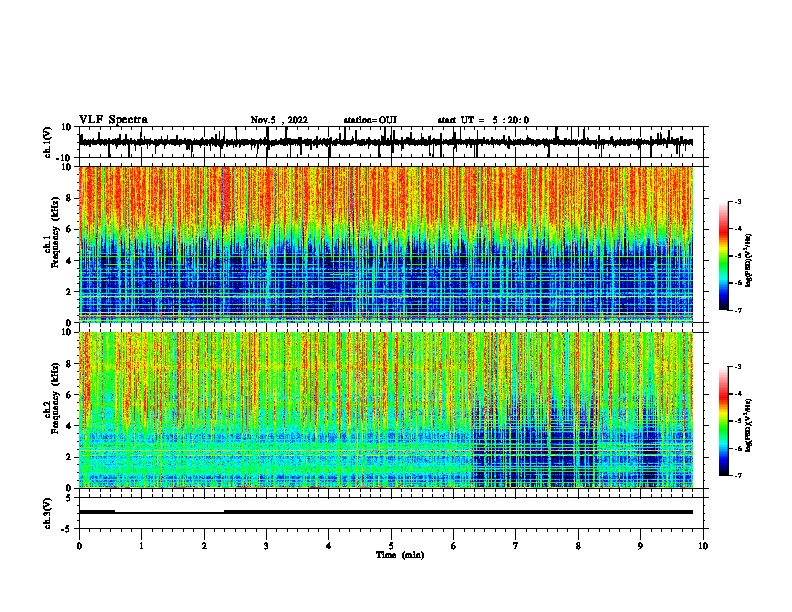Screen dimensions: 792x612
Task: Click the ch.2 'Frequency (kHz)' axis label
Action: 56,398
